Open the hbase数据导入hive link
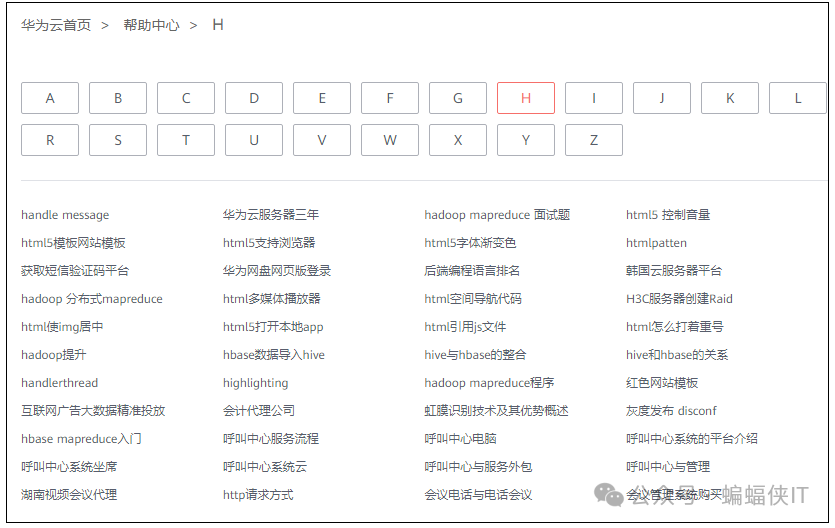Screen dimensions: 835x528 274,355
